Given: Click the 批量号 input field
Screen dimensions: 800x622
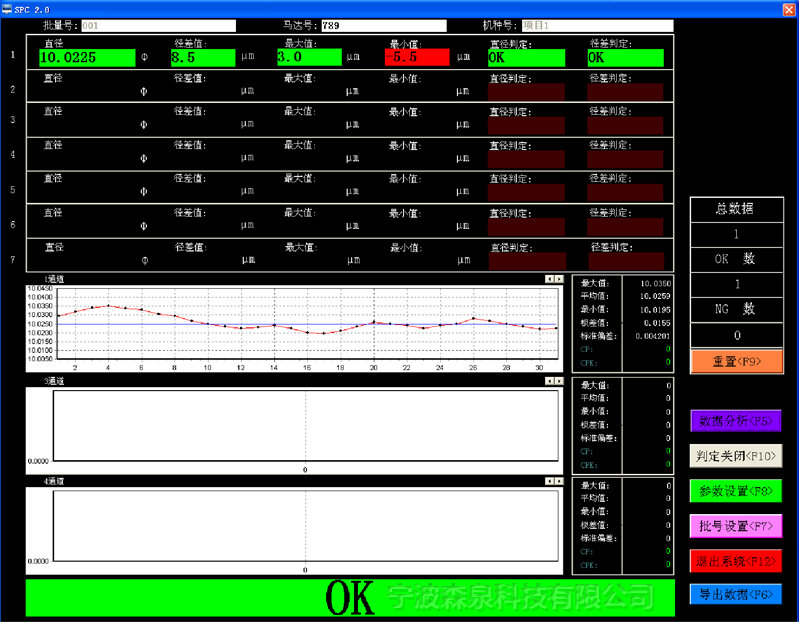Looking at the screenshot, I should click(x=157, y=26).
